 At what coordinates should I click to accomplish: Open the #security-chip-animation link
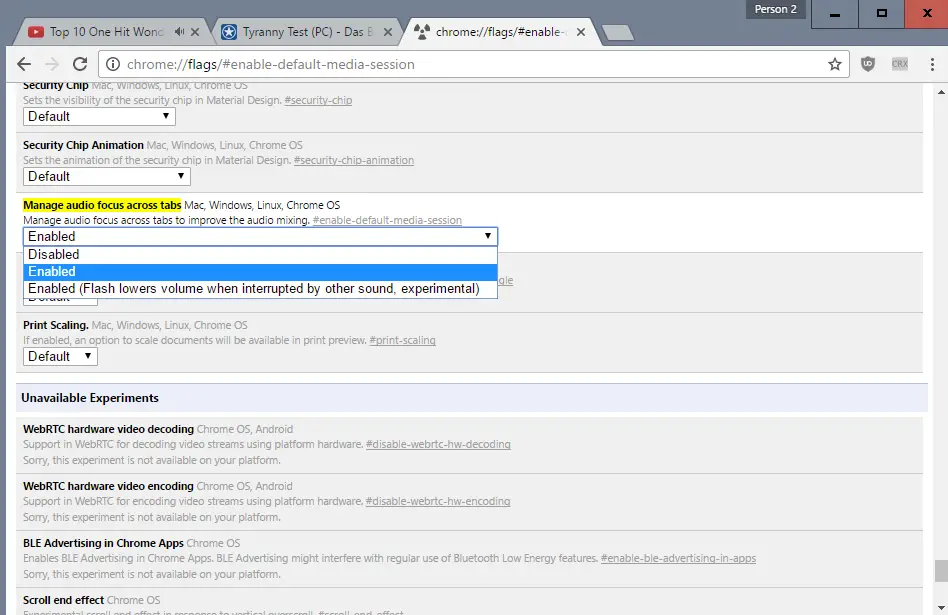pyautogui.click(x=354, y=160)
